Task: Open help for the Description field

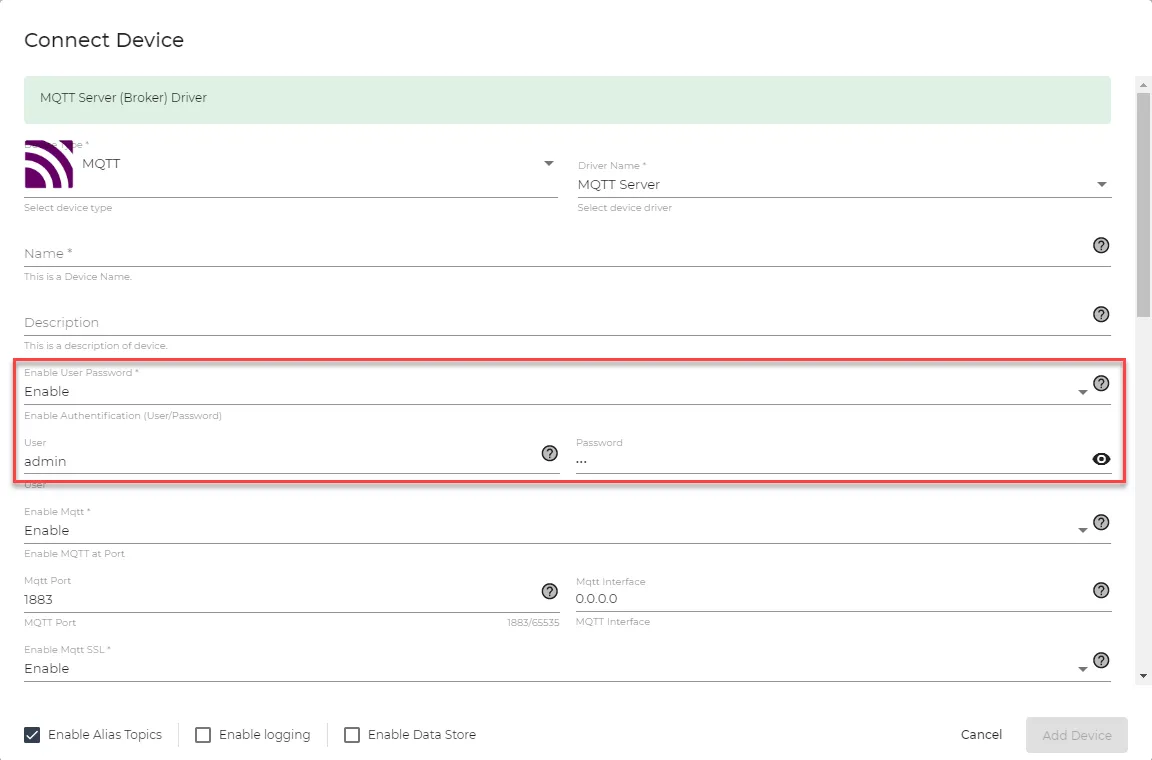Action: (1101, 315)
